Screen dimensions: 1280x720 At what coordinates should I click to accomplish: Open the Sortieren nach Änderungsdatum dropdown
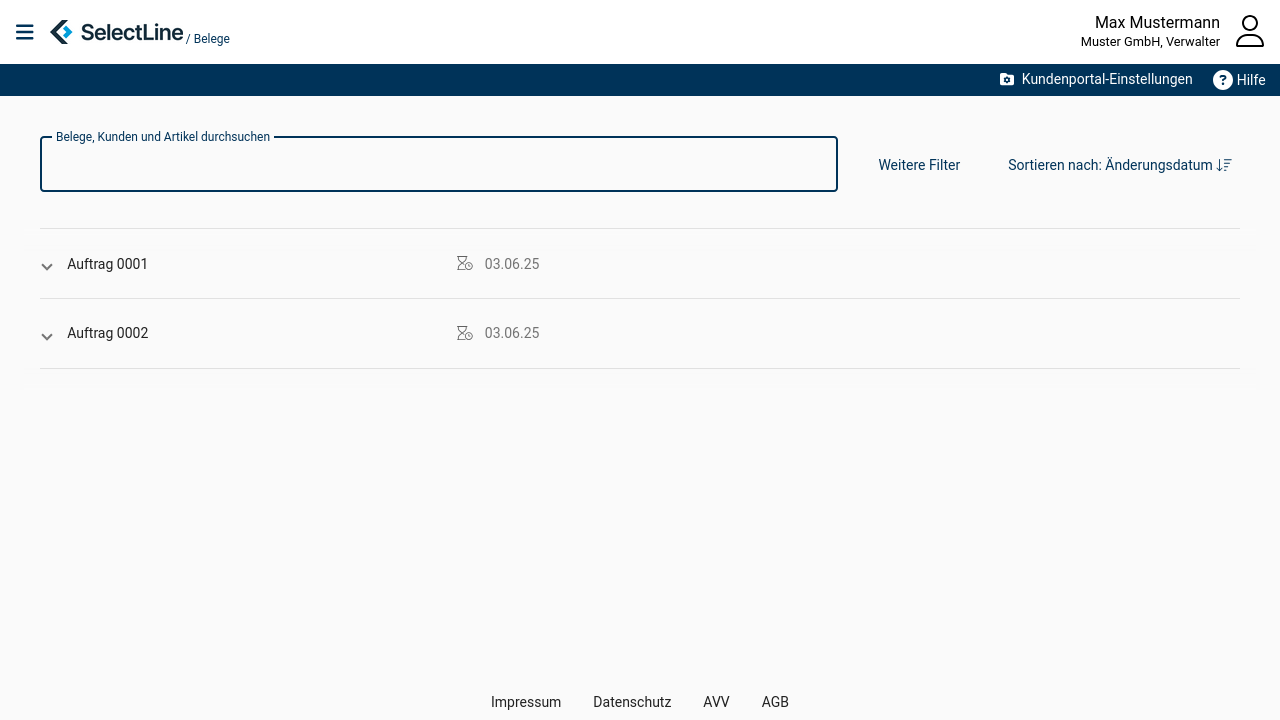tap(1110, 166)
